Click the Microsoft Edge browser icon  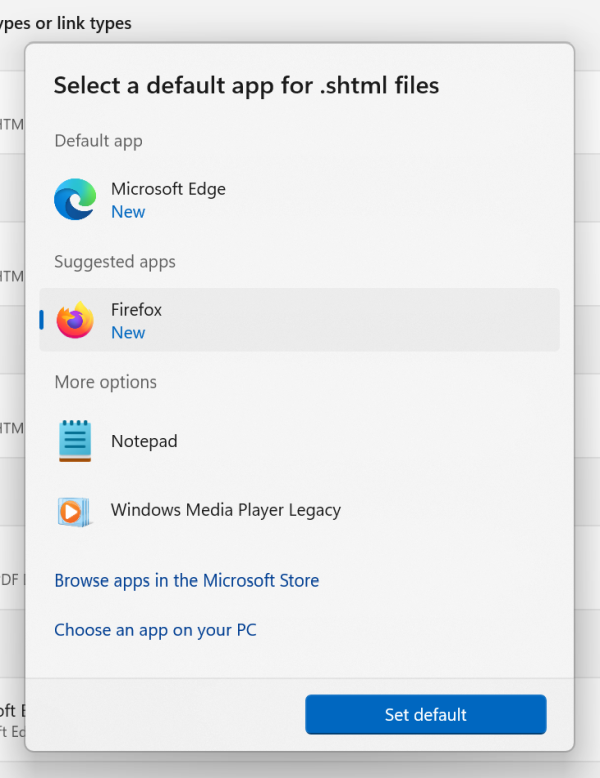(x=75, y=200)
